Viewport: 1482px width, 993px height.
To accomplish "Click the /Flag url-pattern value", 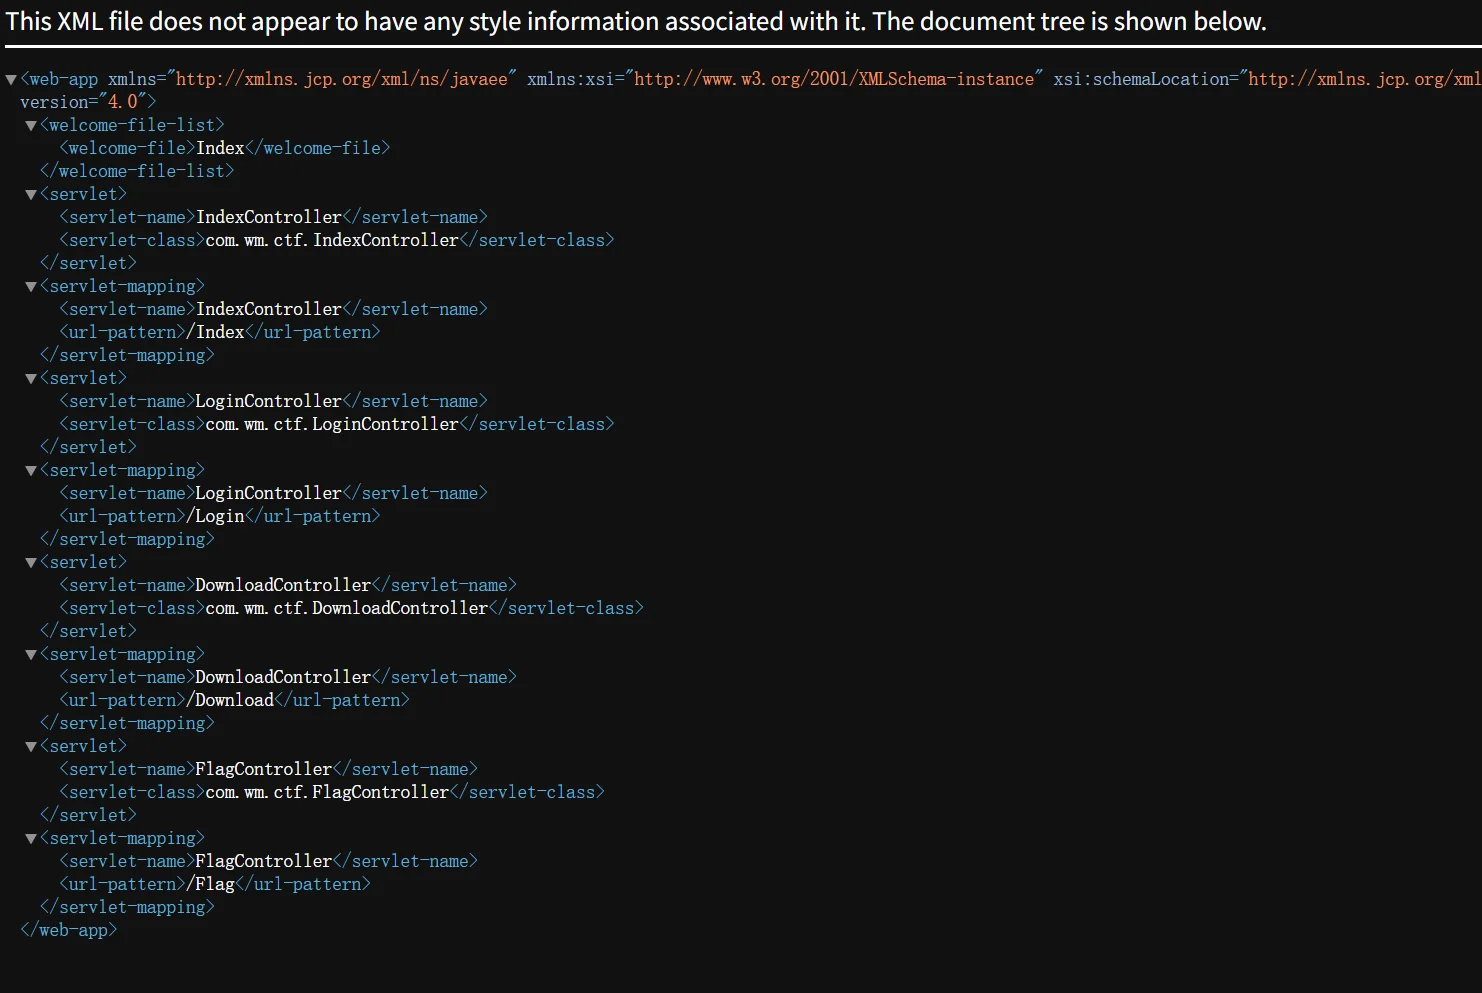I will [x=211, y=884].
